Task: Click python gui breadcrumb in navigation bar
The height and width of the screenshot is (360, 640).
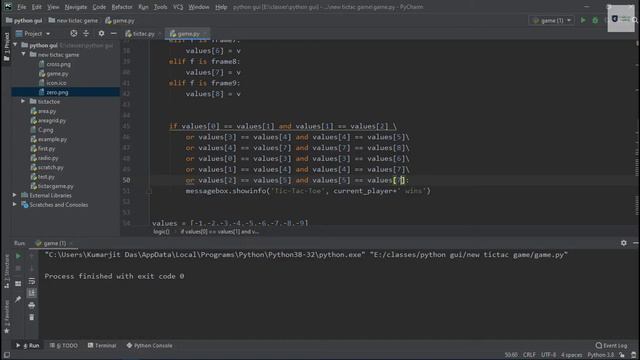Action: pos(24,20)
